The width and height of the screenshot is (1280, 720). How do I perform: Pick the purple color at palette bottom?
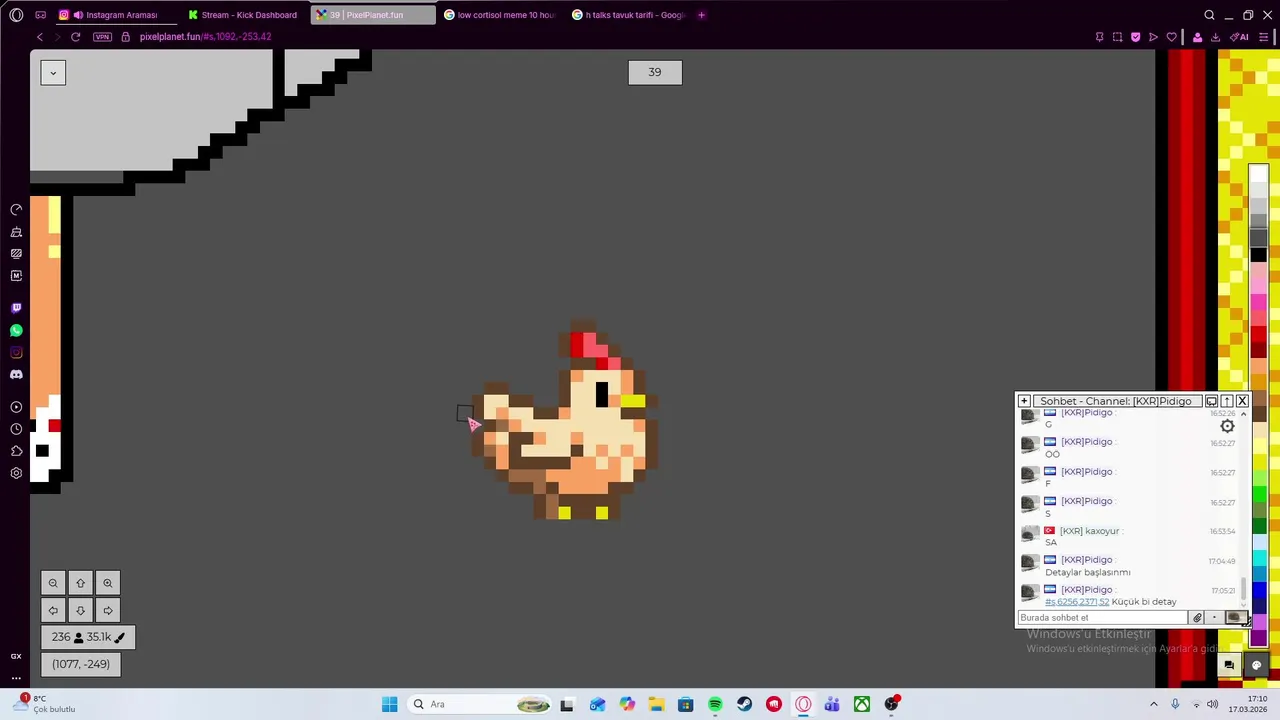[x=1258, y=637]
